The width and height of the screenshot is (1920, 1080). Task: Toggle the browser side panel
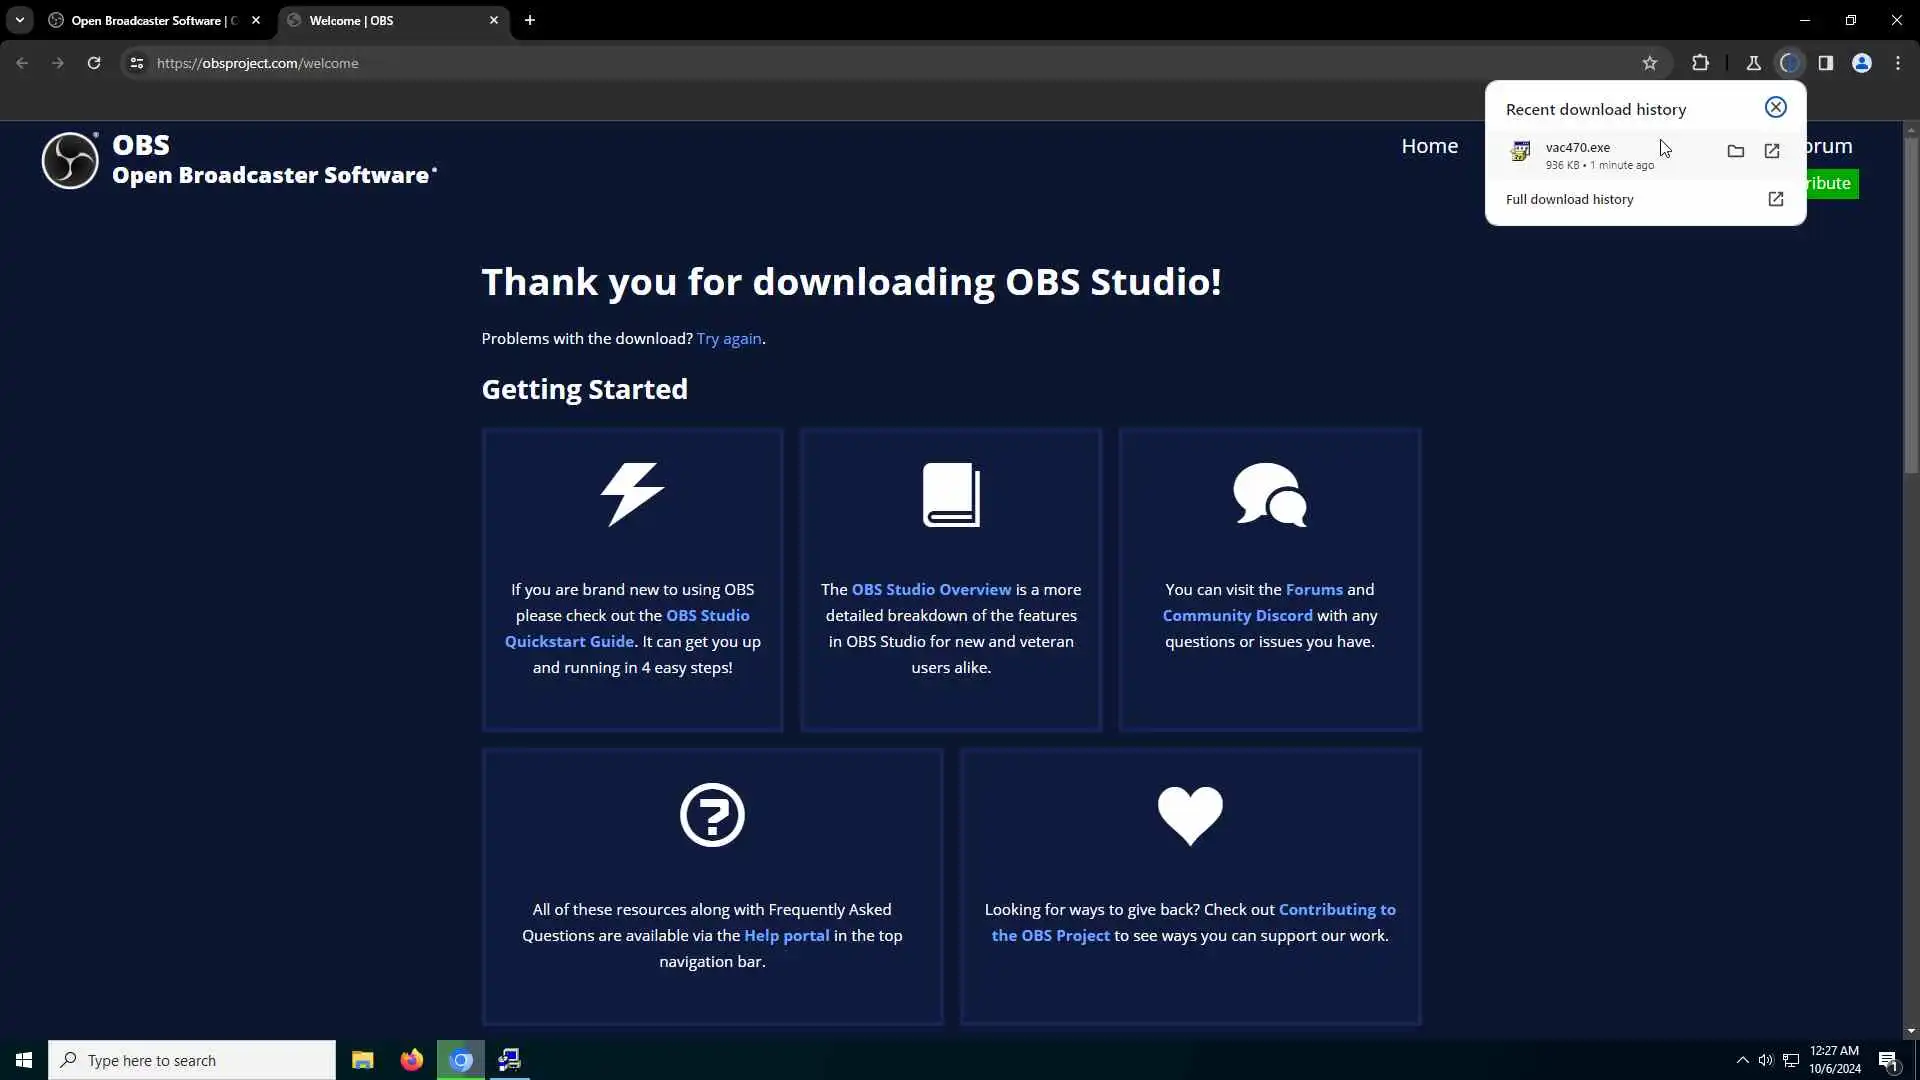pos(1825,63)
